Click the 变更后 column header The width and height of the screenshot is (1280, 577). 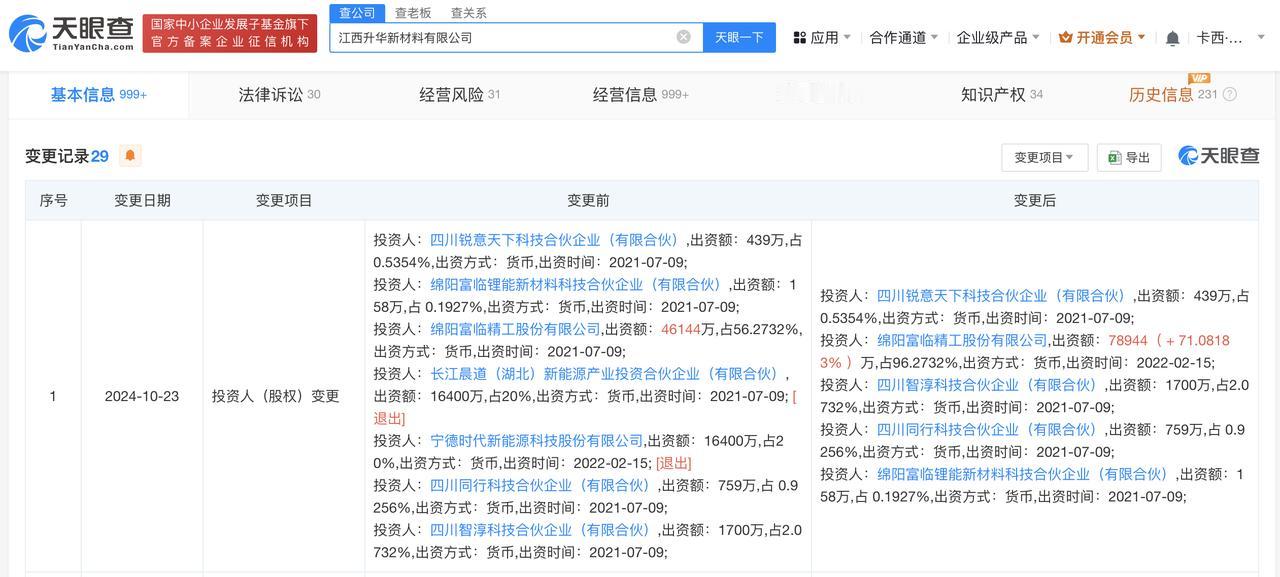1034,200
